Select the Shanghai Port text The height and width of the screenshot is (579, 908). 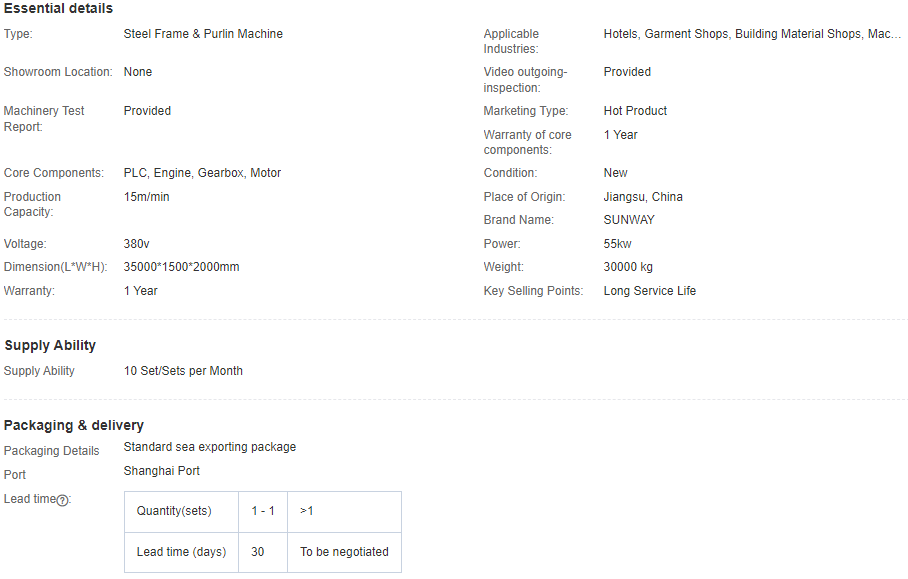(x=162, y=471)
